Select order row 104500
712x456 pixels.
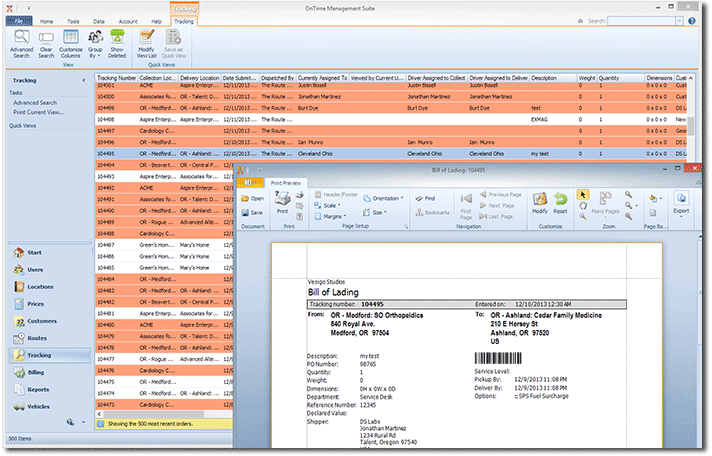click(391, 97)
